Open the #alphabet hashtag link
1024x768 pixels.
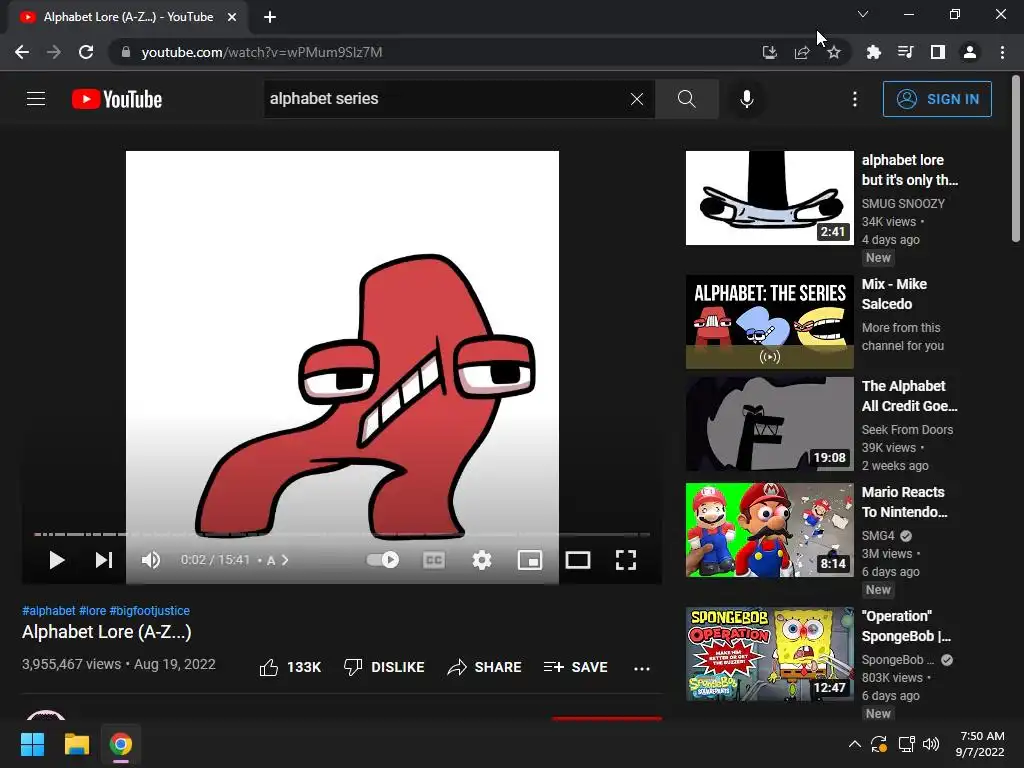[49, 611]
